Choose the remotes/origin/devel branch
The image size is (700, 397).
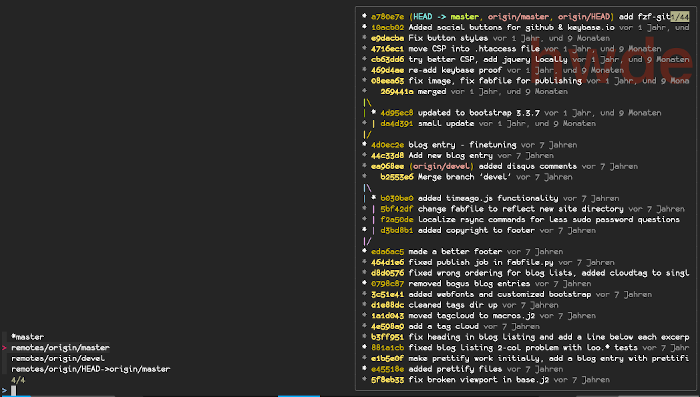[58, 358]
